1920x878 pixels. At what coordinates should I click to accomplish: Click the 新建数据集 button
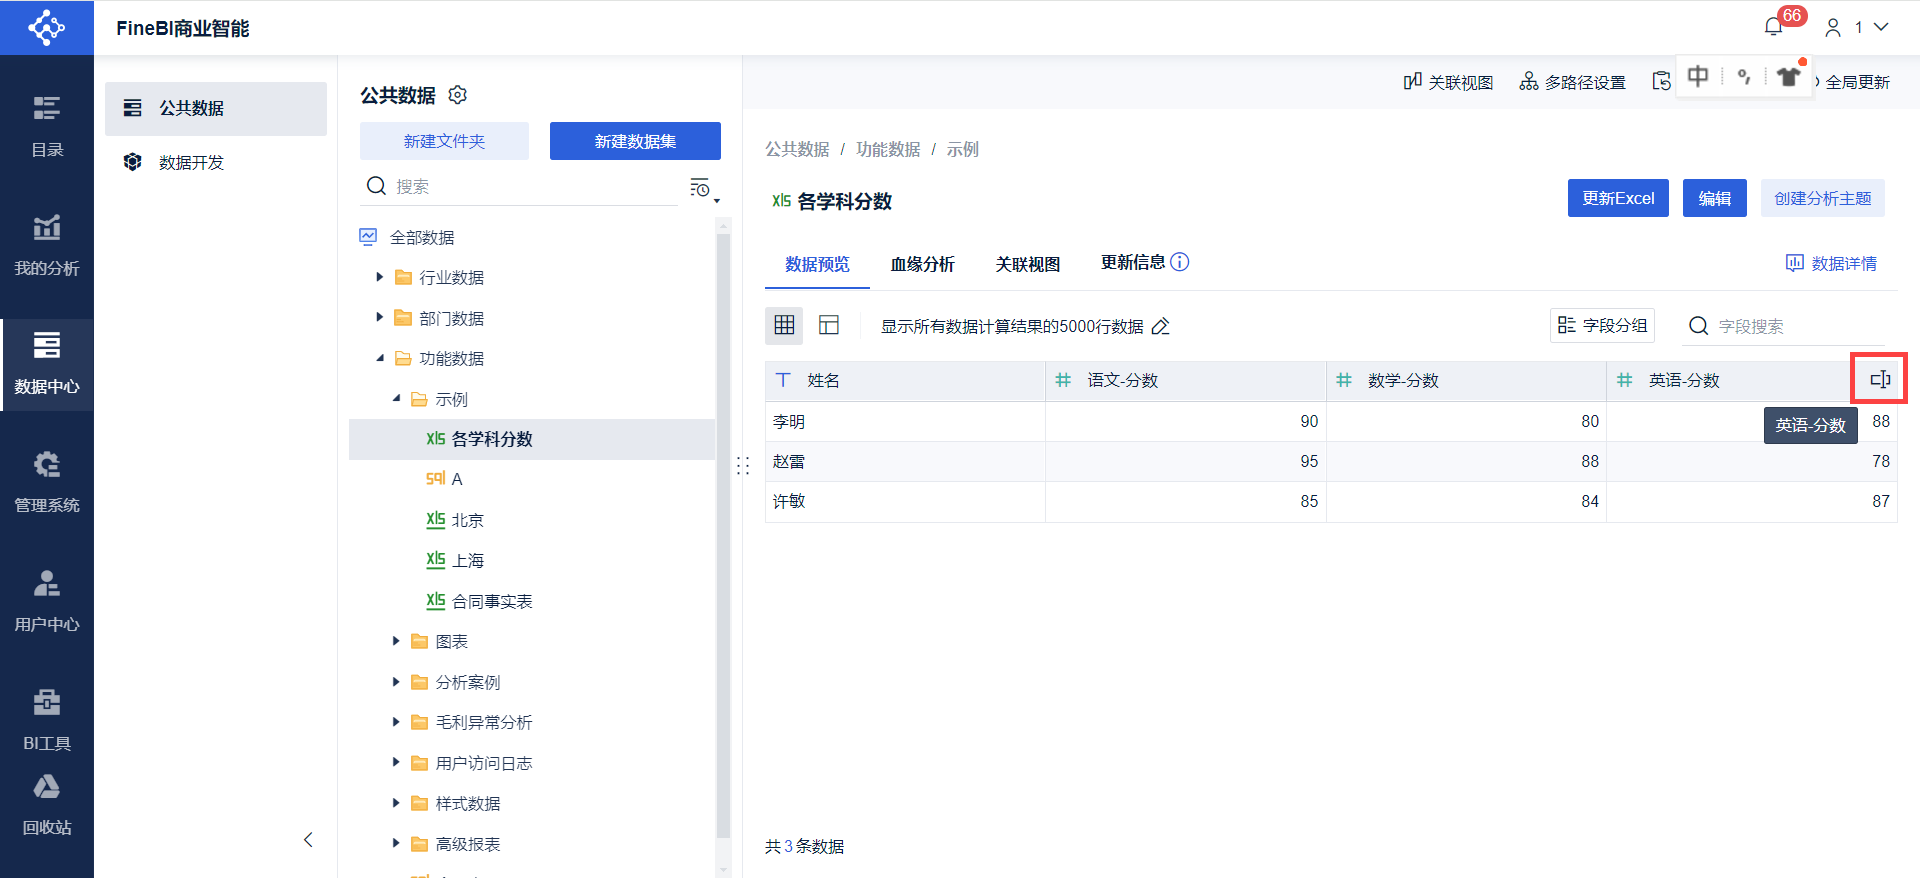pyautogui.click(x=635, y=141)
